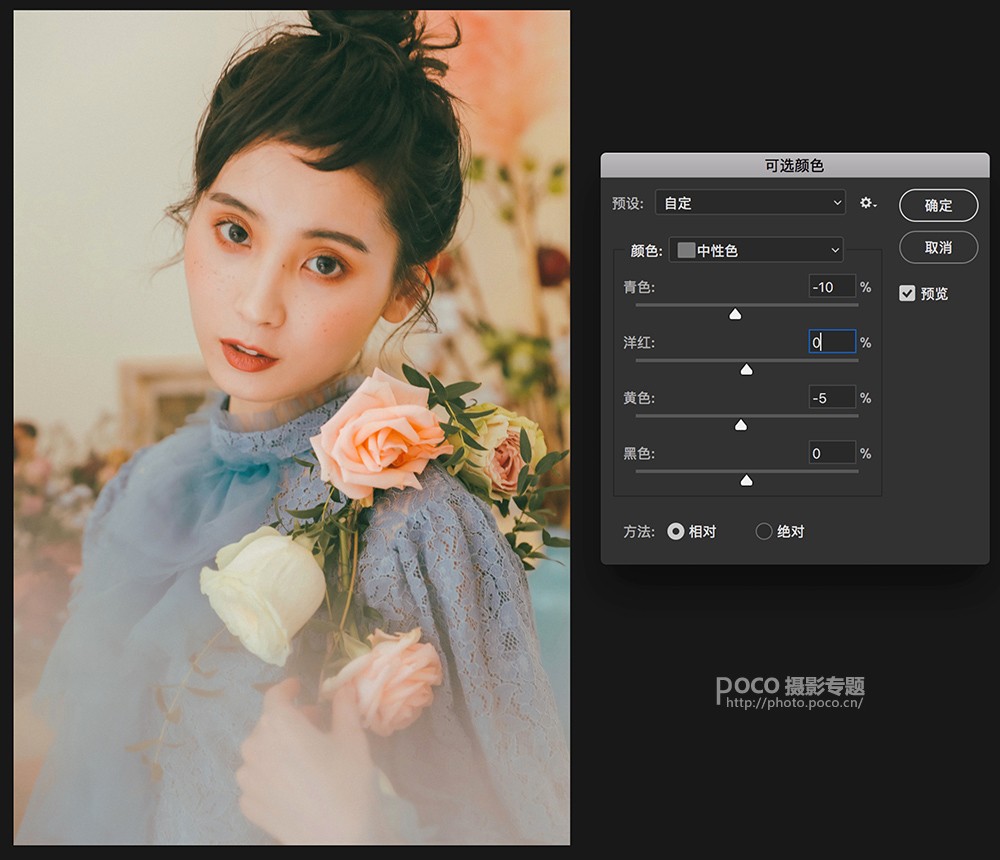This screenshot has width=1000, height=860.
Task: Click the 洋红 magenta slider handle
Action: (x=746, y=369)
